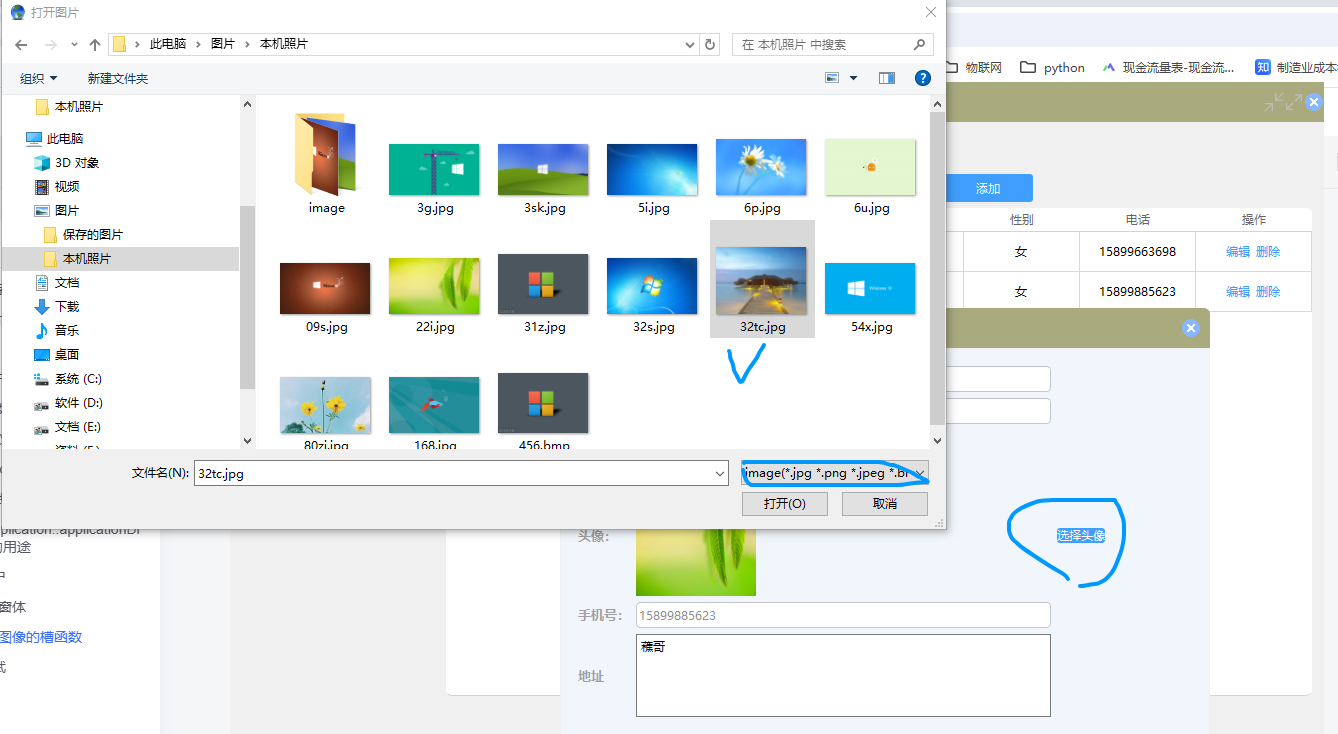This screenshot has height=734, width=1338.
Task: Click 新建文件夹 button
Action: (x=118, y=78)
